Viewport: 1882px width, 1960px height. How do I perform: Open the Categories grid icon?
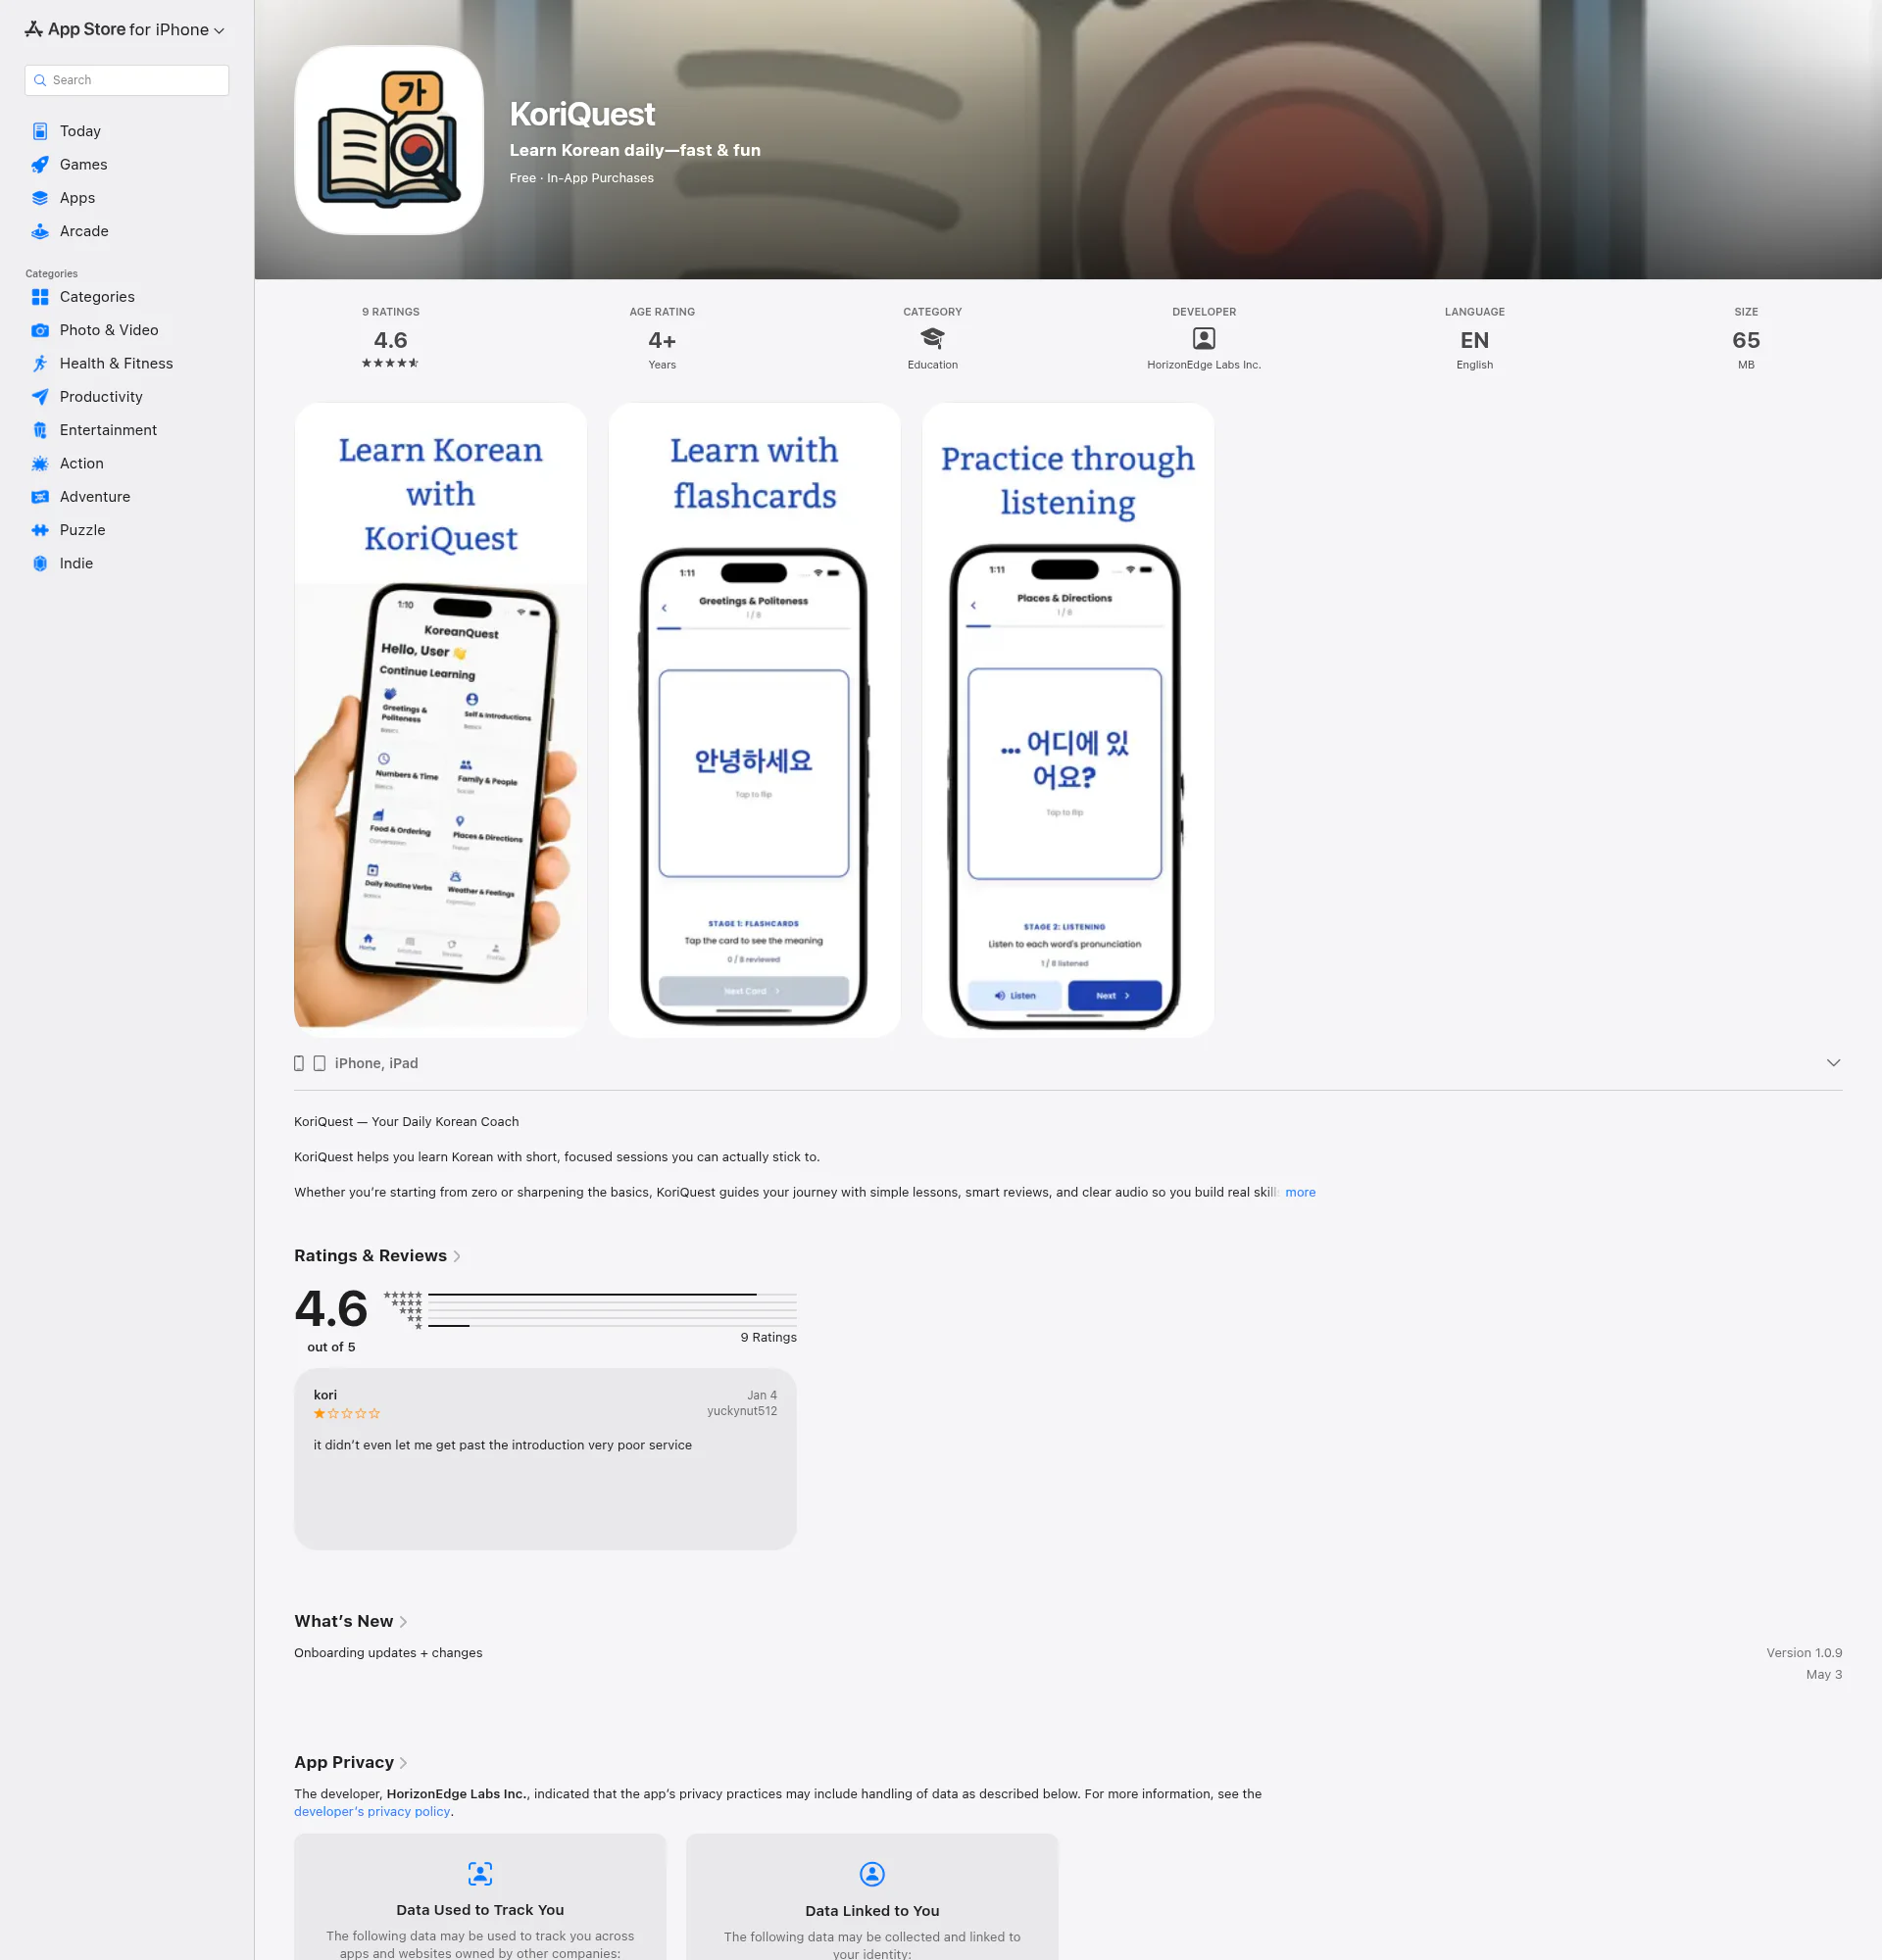[x=40, y=297]
